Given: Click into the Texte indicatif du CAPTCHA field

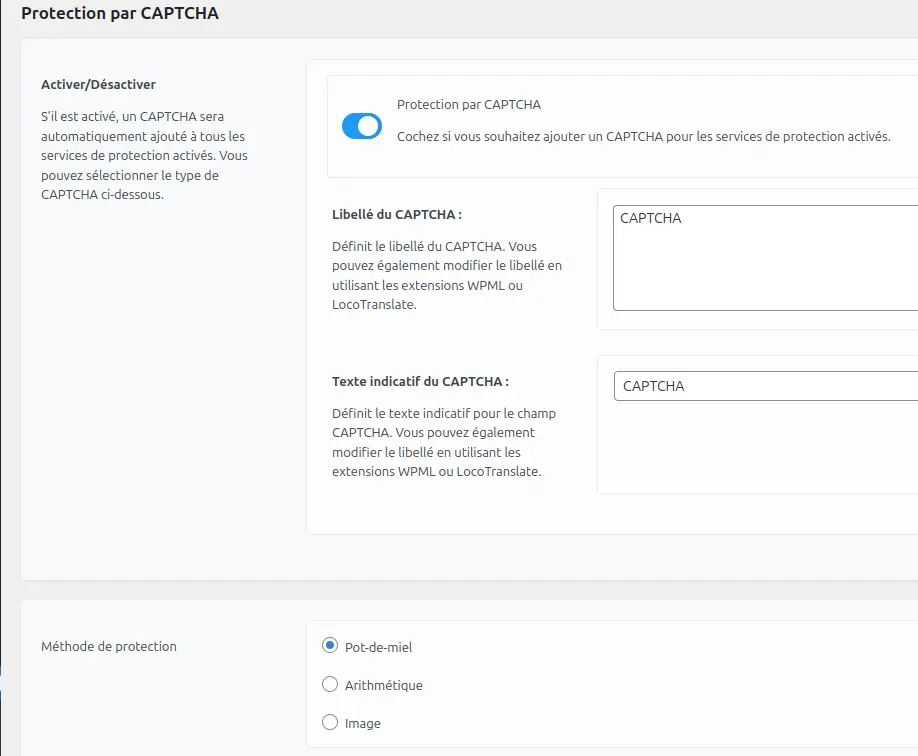Looking at the screenshot, I should pos(766,386).
